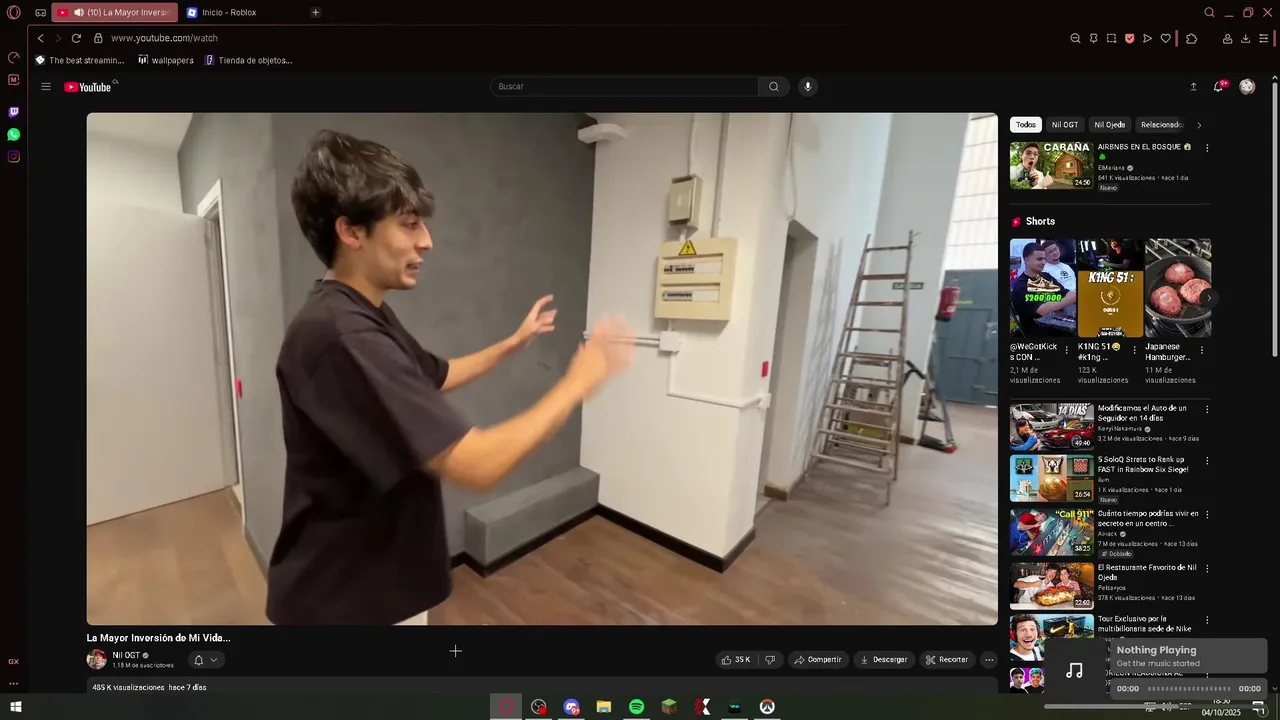
Task: Open WhatsApp in the Opera sidebar
Action: pos(14,134)
